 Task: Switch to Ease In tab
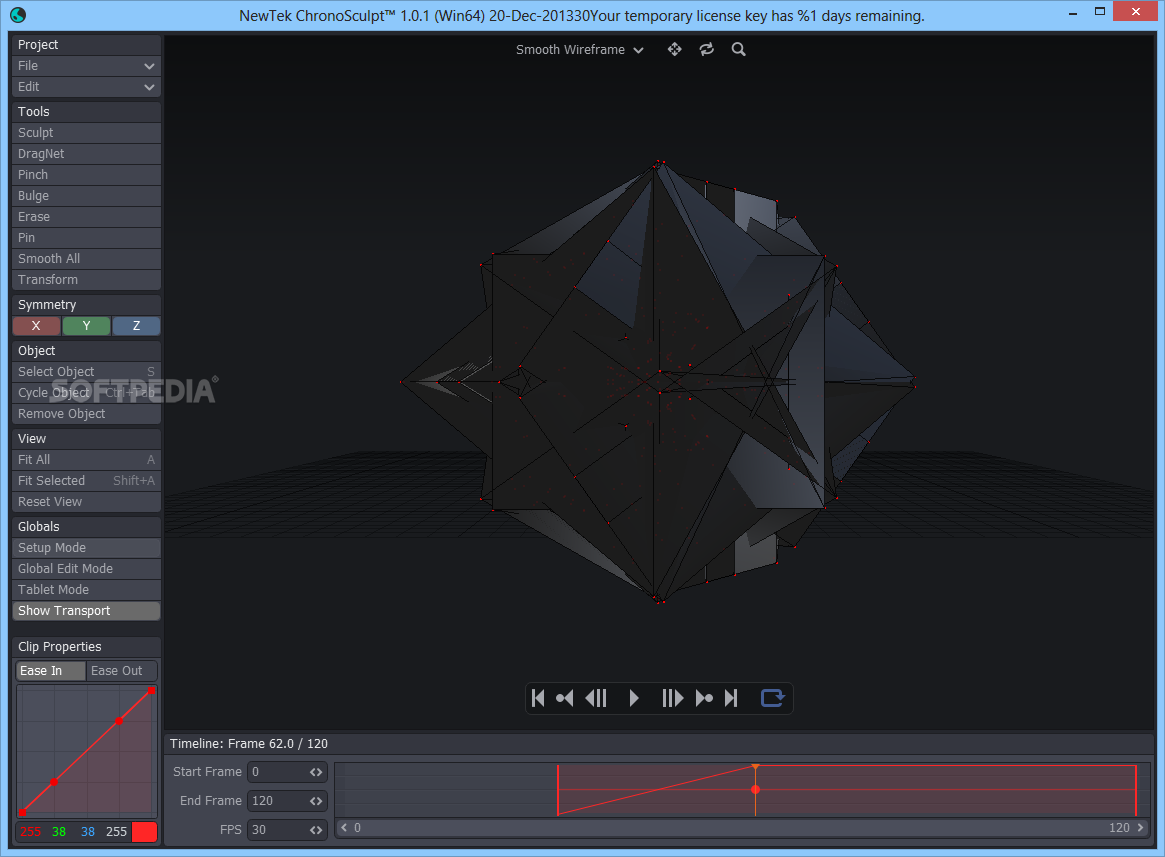pyautogui.click(x=51, y=671)
